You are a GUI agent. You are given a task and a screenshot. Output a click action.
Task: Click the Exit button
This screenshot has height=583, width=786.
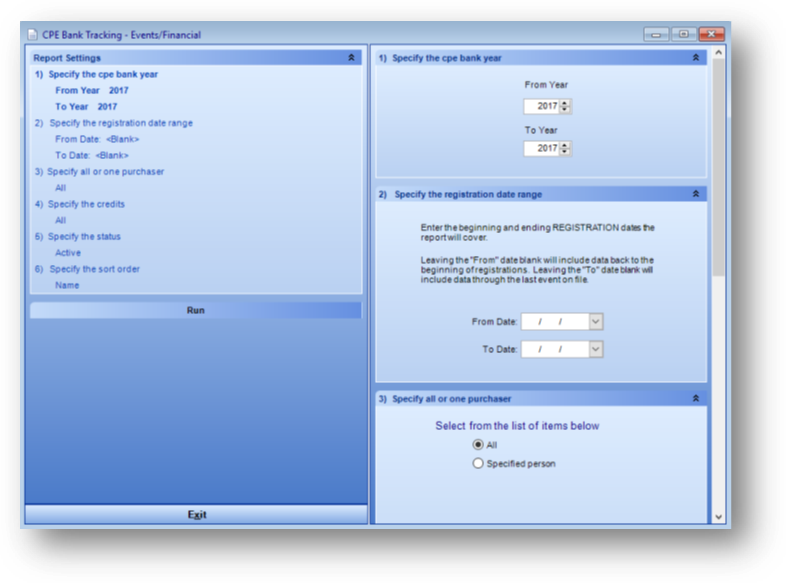(x=197, y=515)
